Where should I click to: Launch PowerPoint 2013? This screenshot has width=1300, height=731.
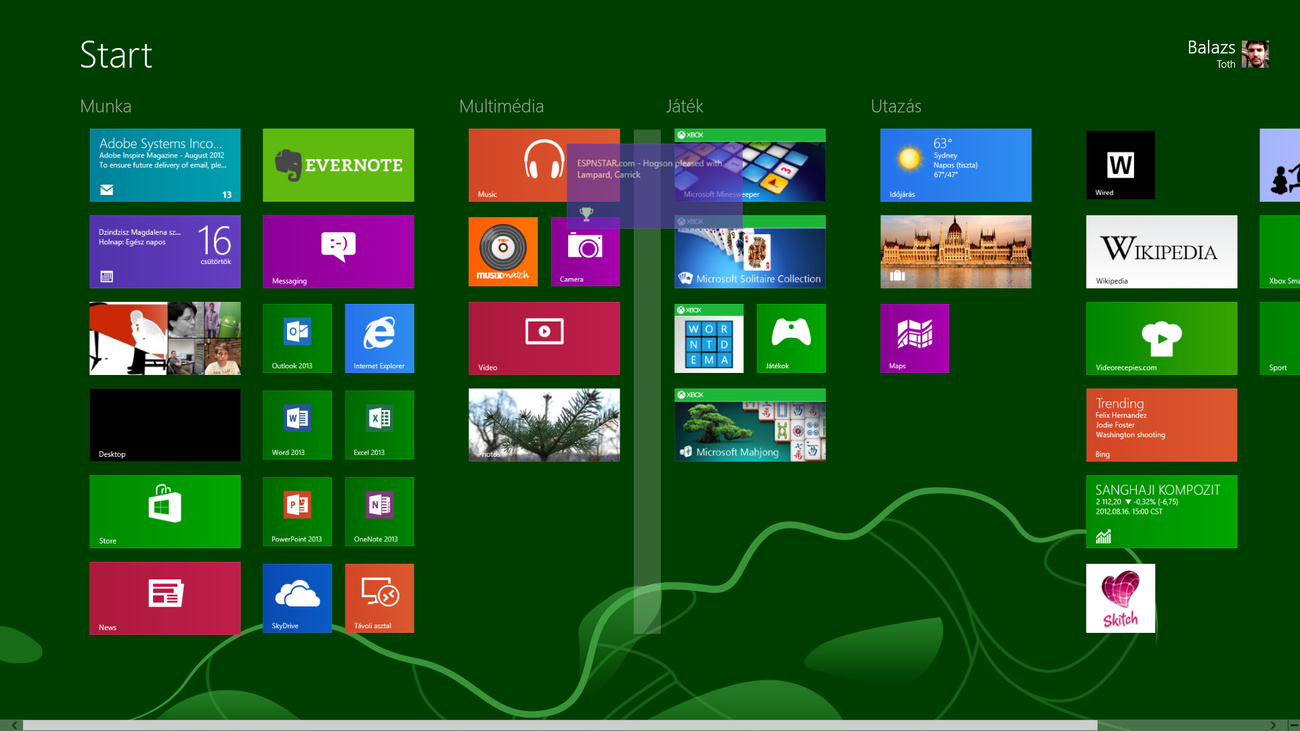coord(297,512)
